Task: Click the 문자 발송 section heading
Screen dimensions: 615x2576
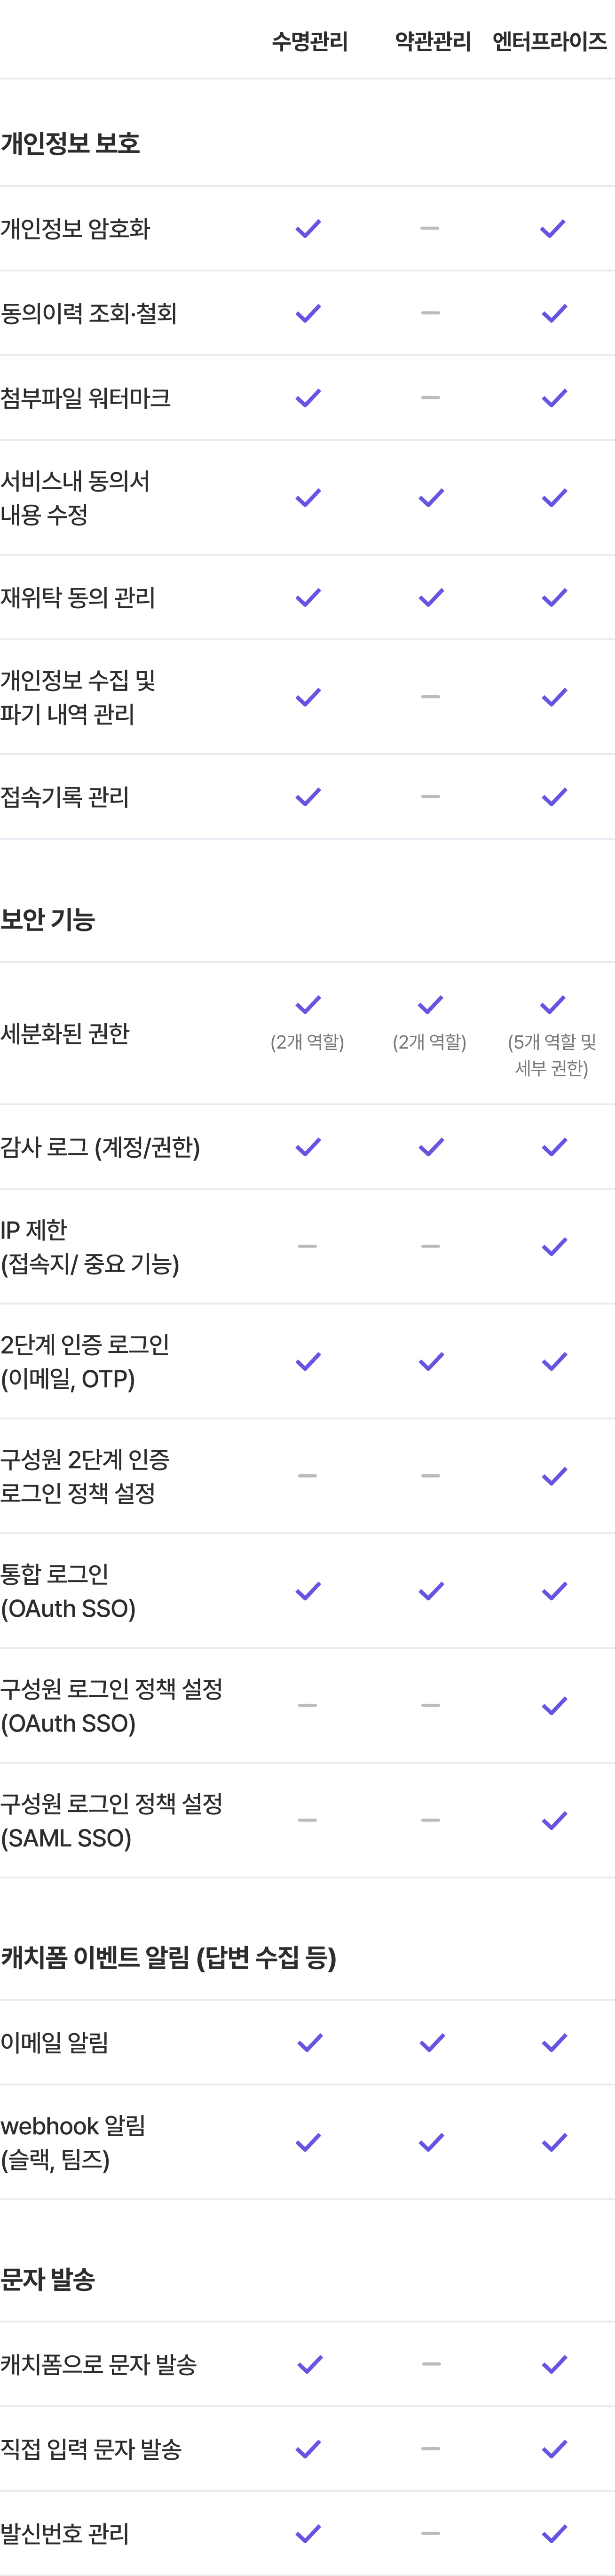Action: tap(47, 2279)
